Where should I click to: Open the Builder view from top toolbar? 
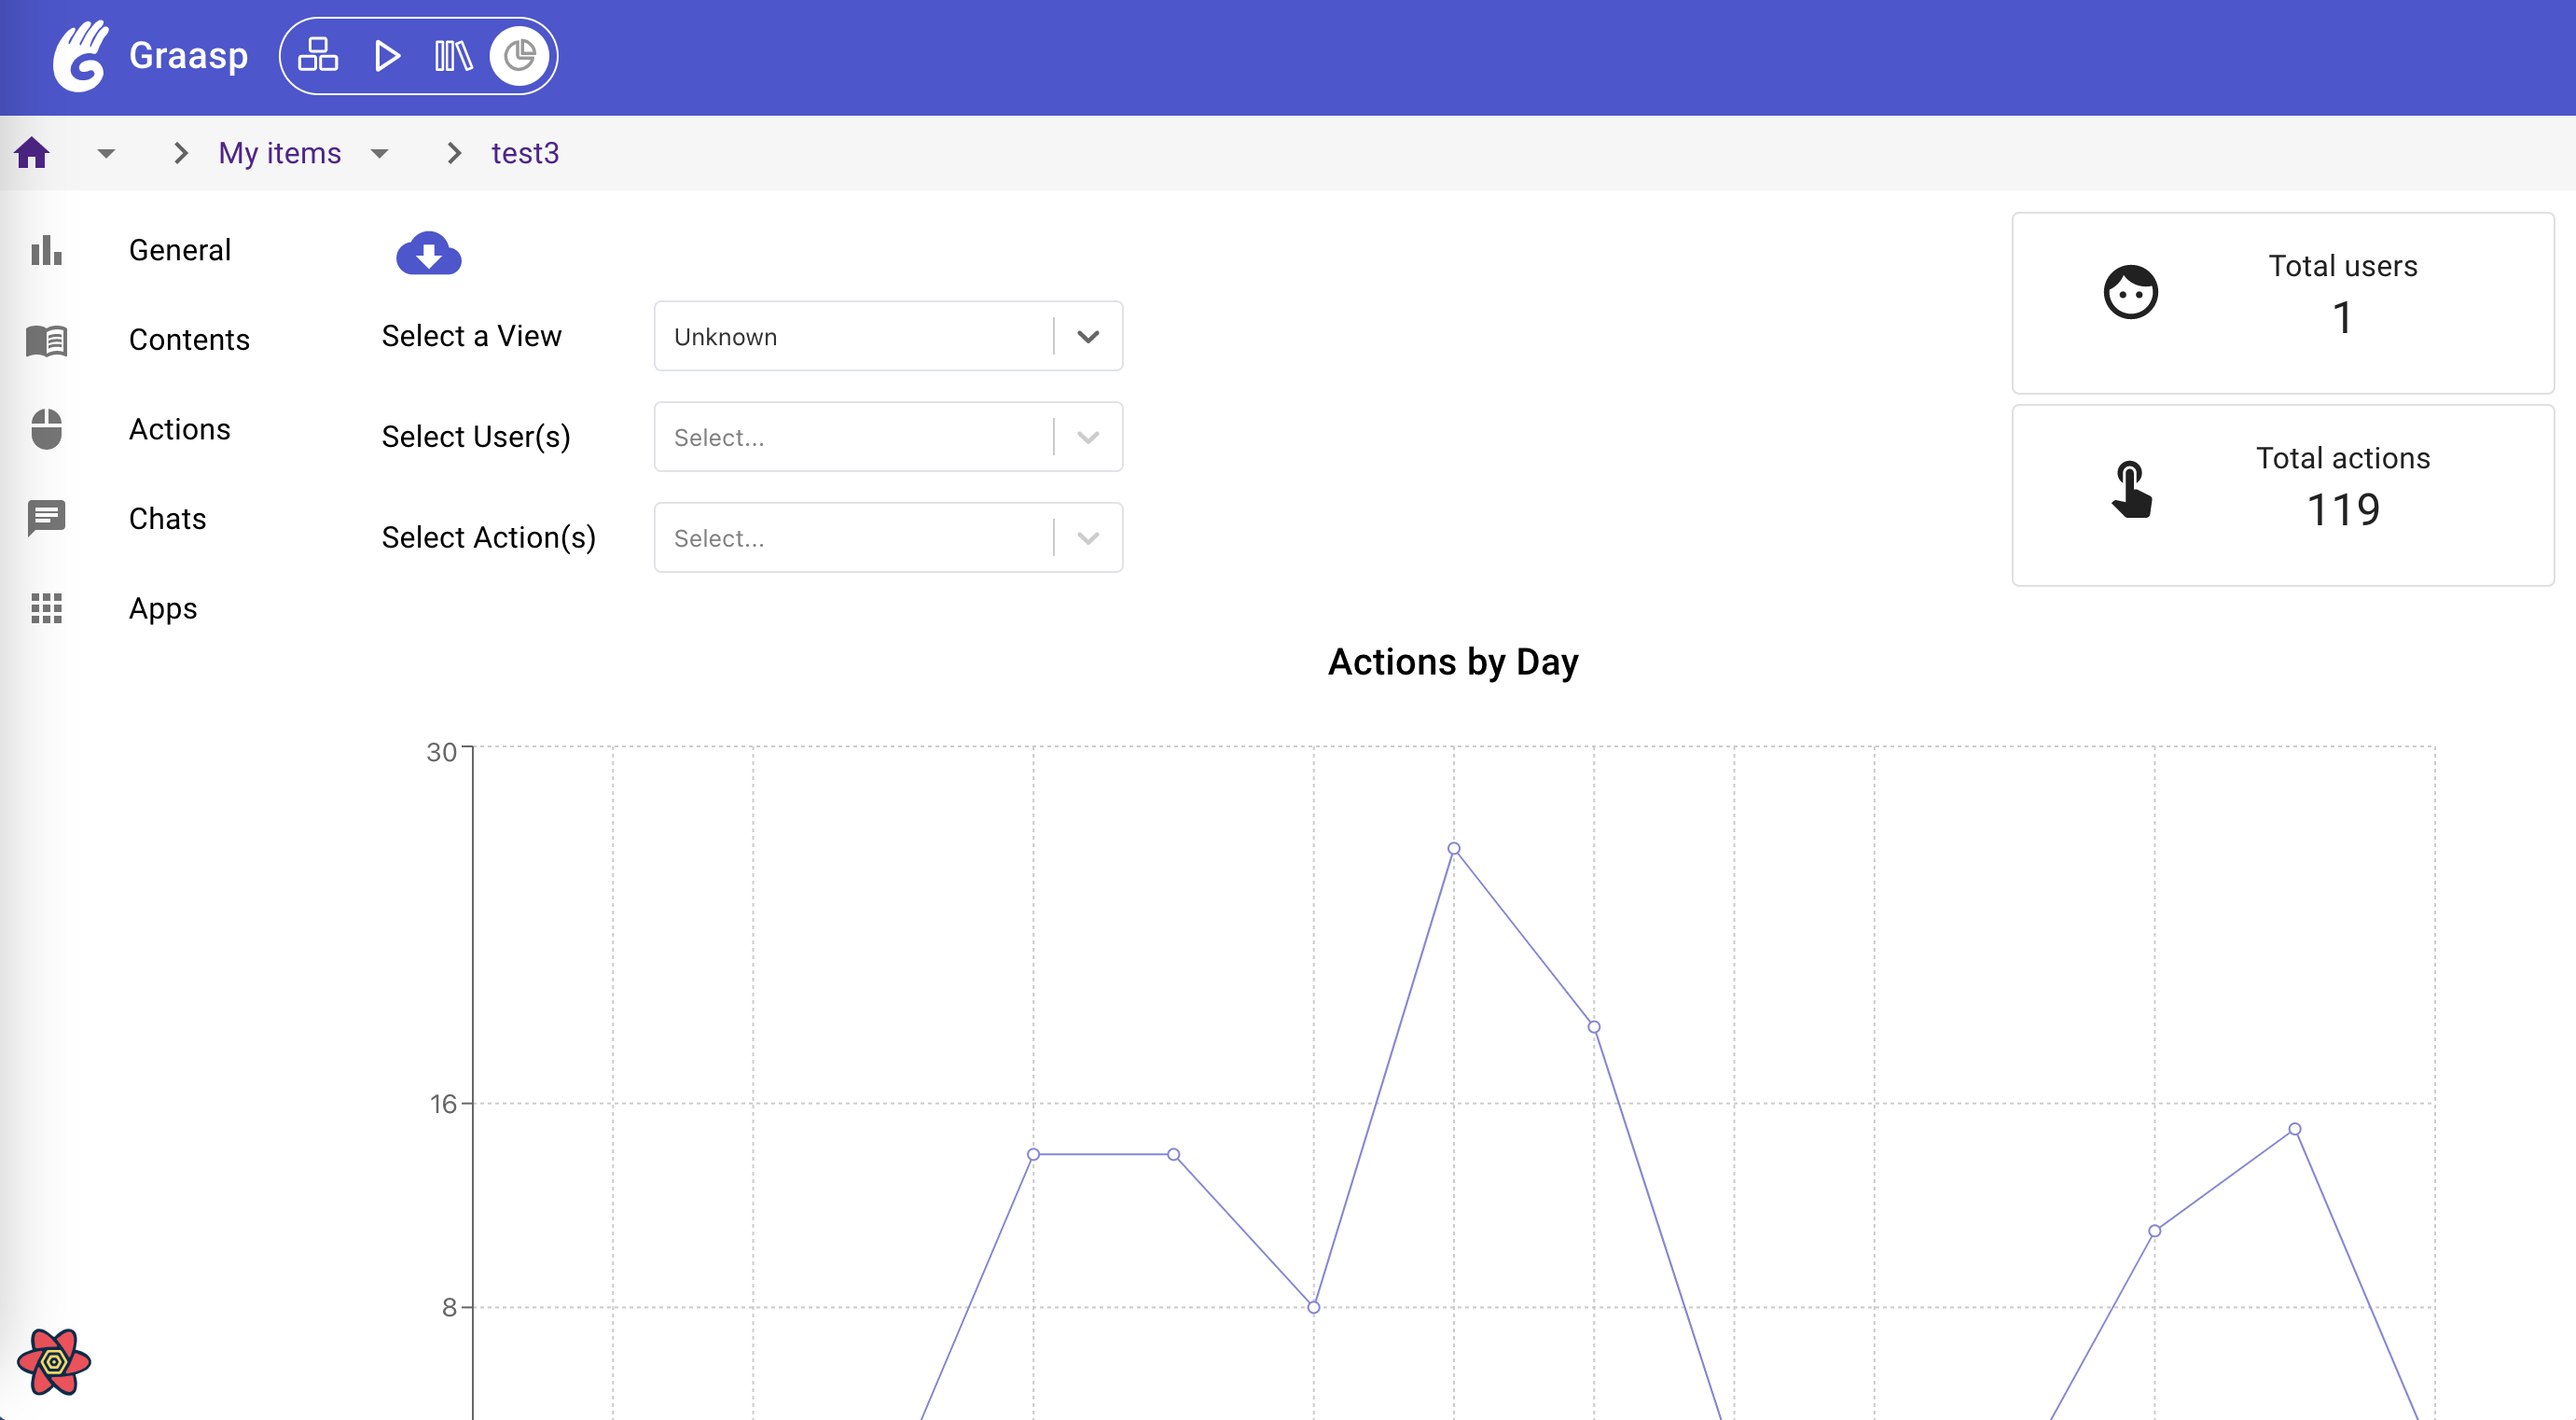pos(318,55)
